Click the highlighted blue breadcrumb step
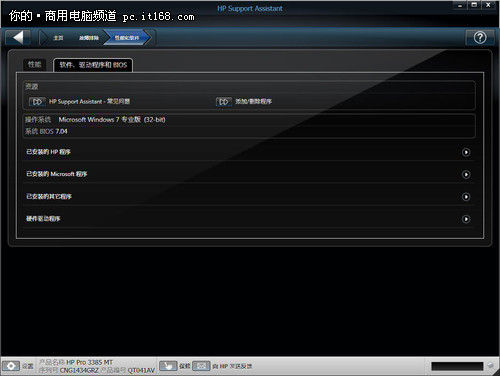500x376 pixels. pos(127,38)
